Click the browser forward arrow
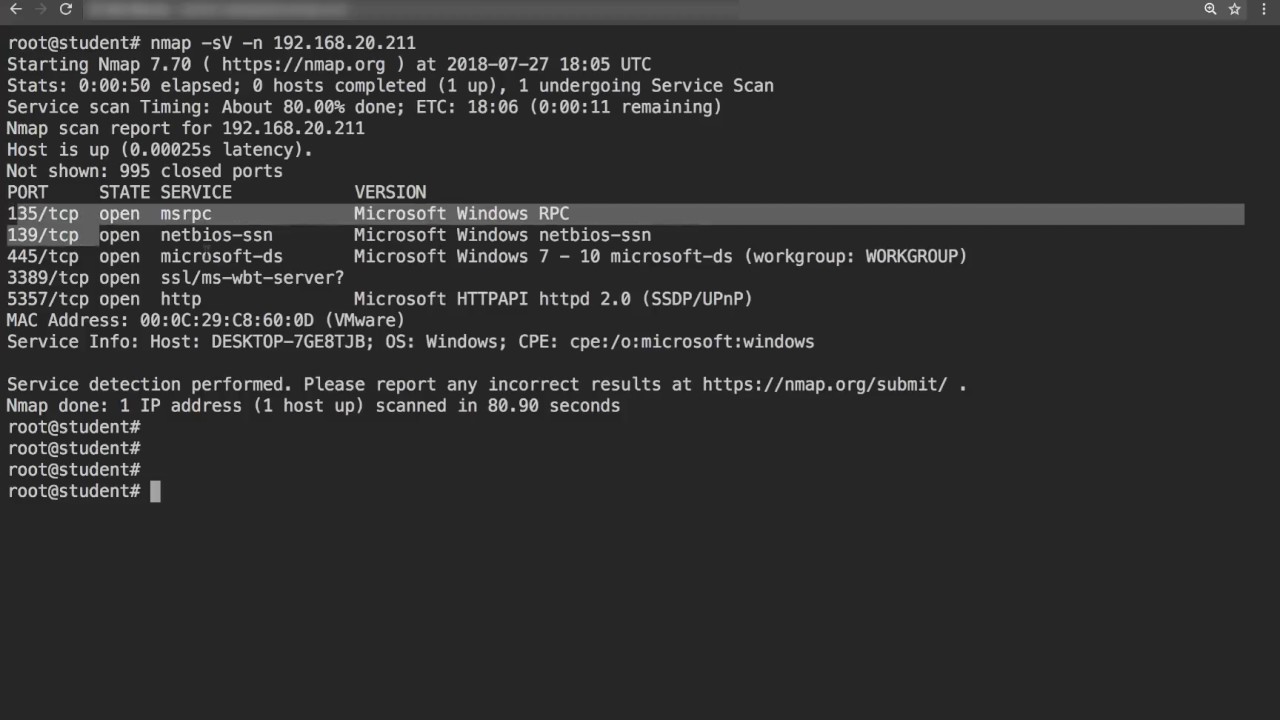This screenshot has width=1280, height=720. click(40, 9)
